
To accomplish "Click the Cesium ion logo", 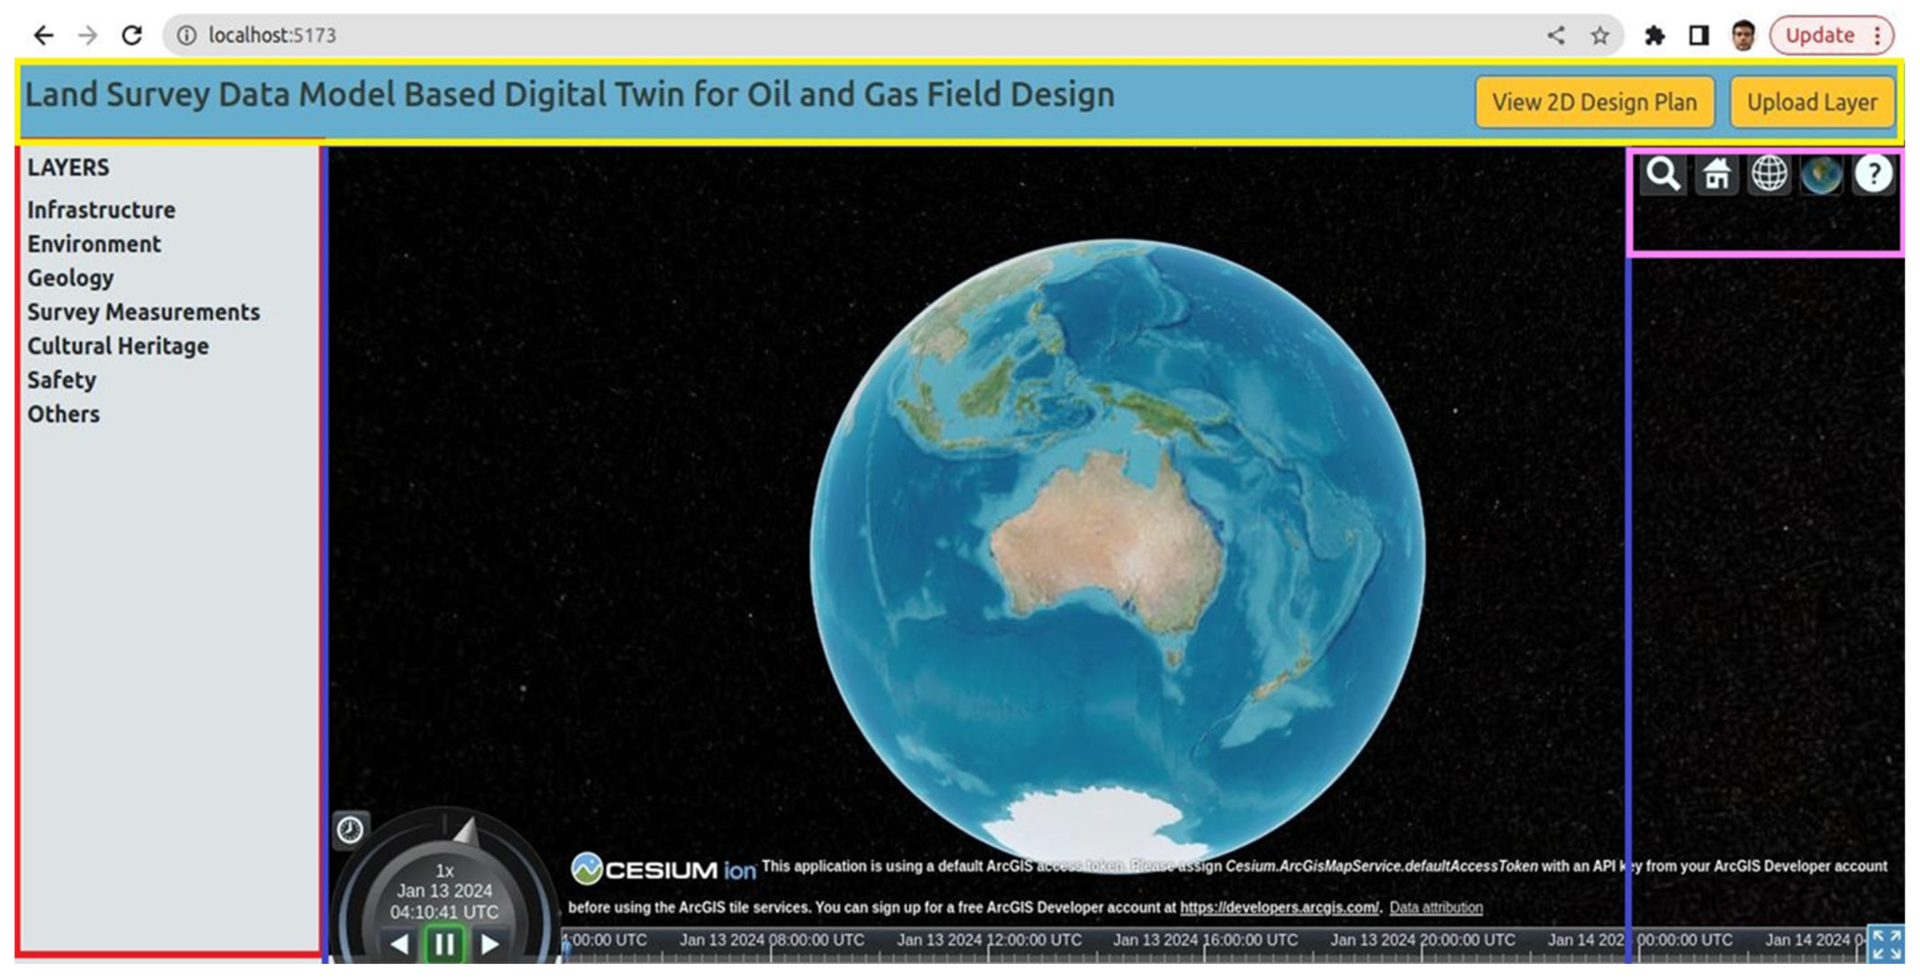I will pos(663,869).
